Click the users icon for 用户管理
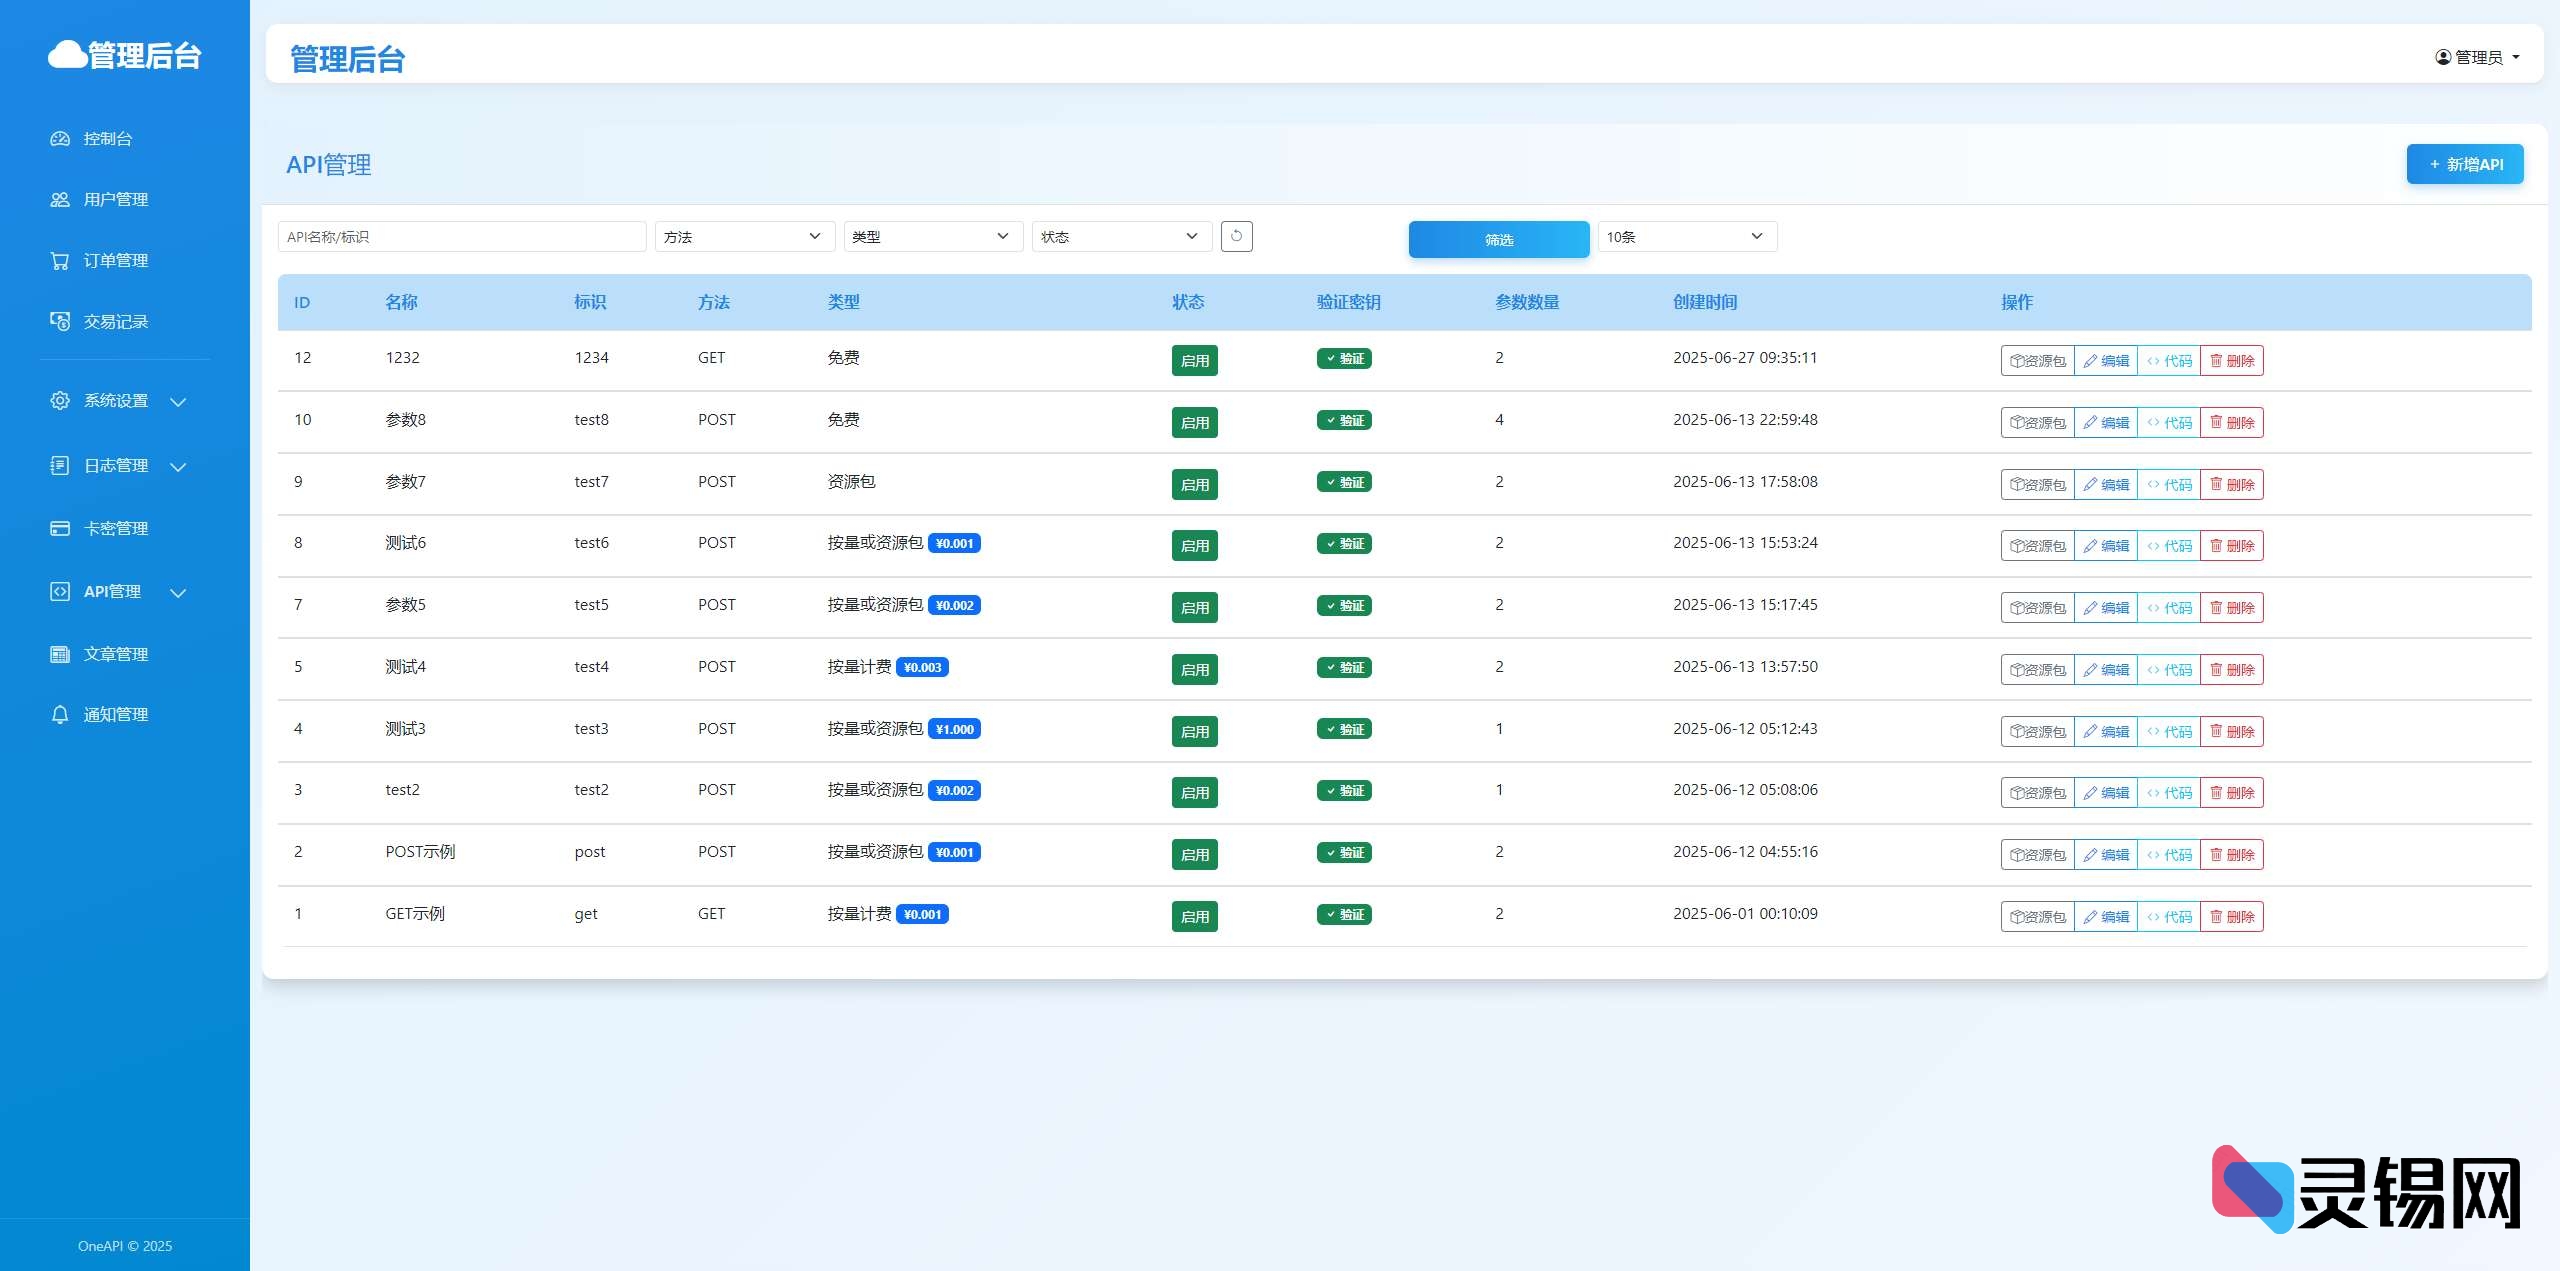 coord(60,200)
